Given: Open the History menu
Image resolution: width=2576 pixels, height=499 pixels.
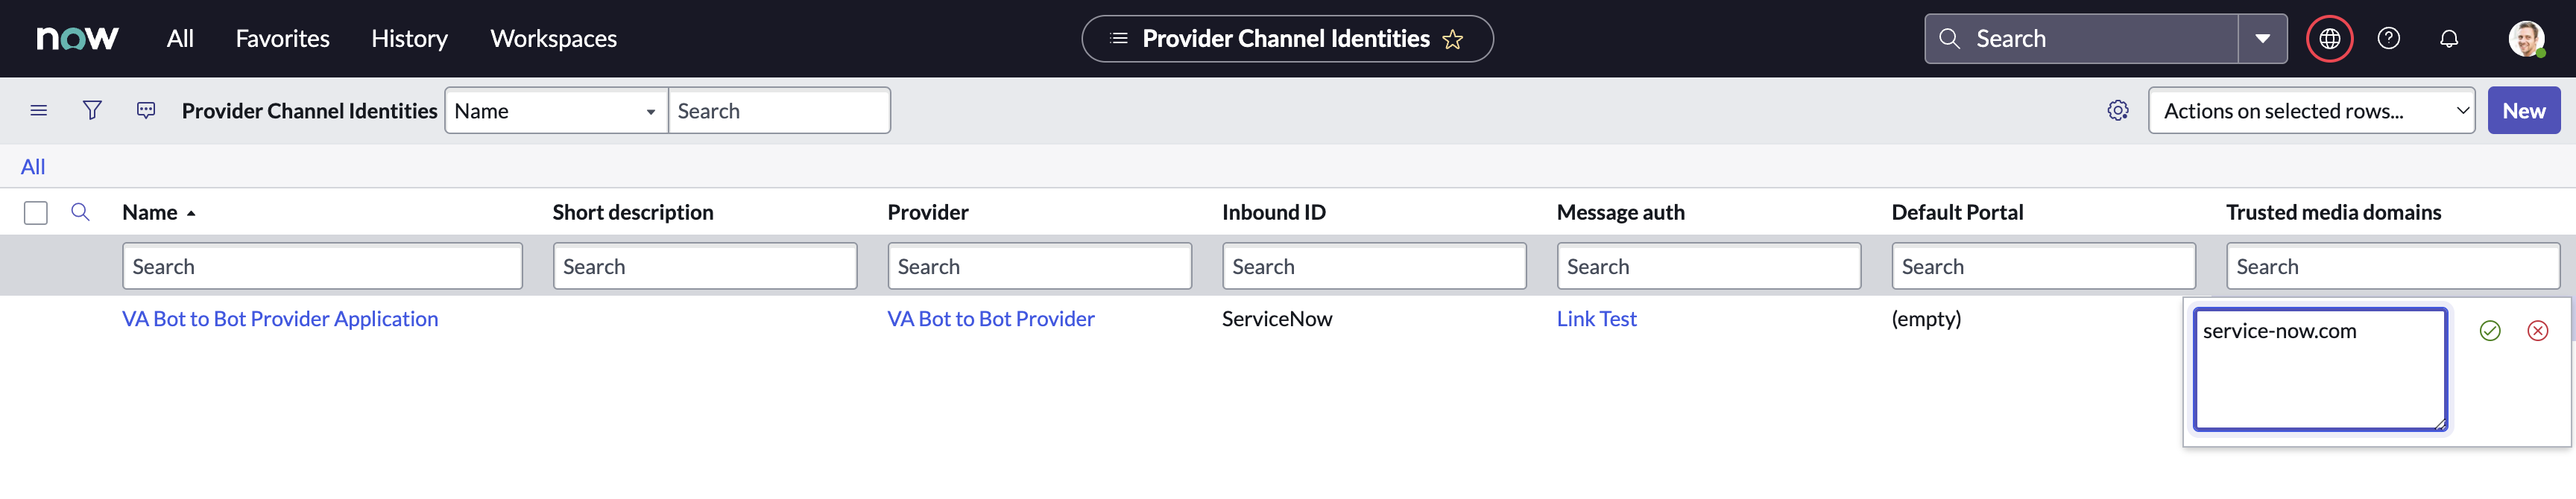Looking at the screenshot, I should coord(409,38).
